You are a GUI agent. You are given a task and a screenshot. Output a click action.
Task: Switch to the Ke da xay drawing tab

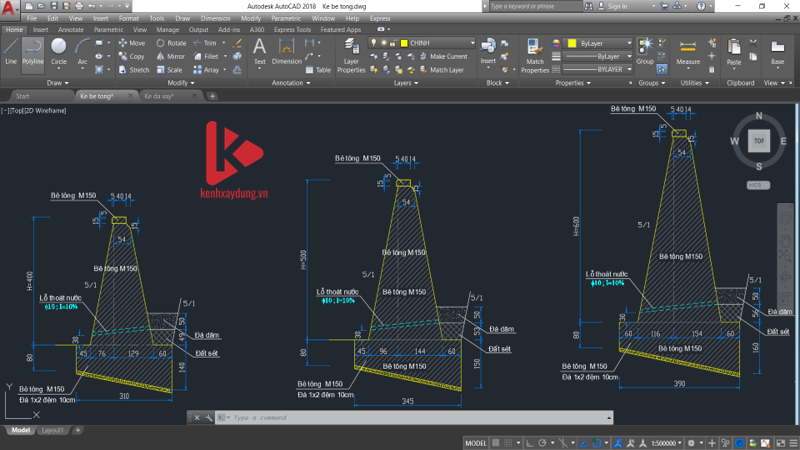pos(158,96)
